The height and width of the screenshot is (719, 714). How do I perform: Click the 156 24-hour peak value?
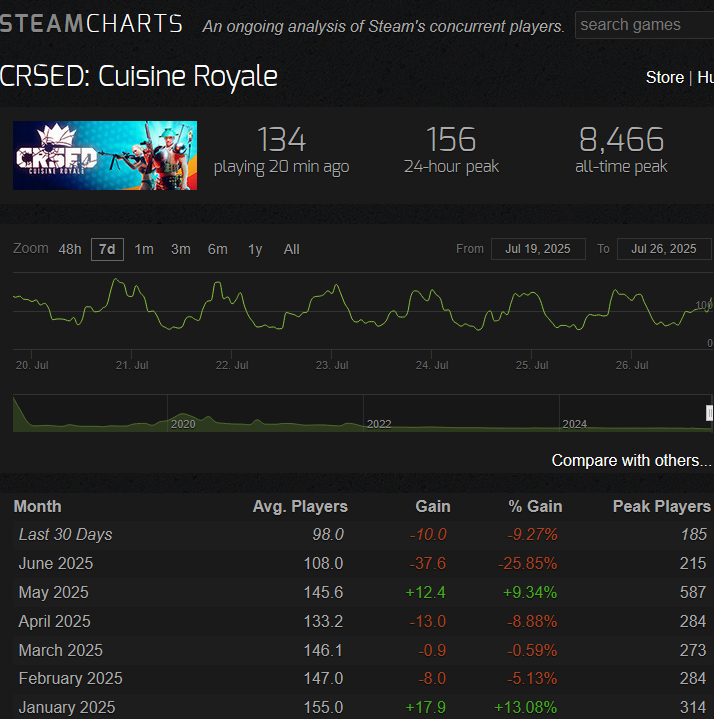(451, 139)
